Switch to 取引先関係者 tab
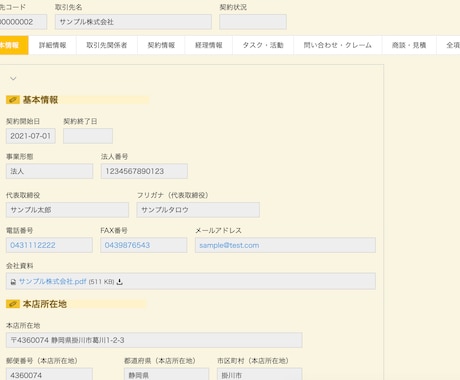 pos(107,45)
